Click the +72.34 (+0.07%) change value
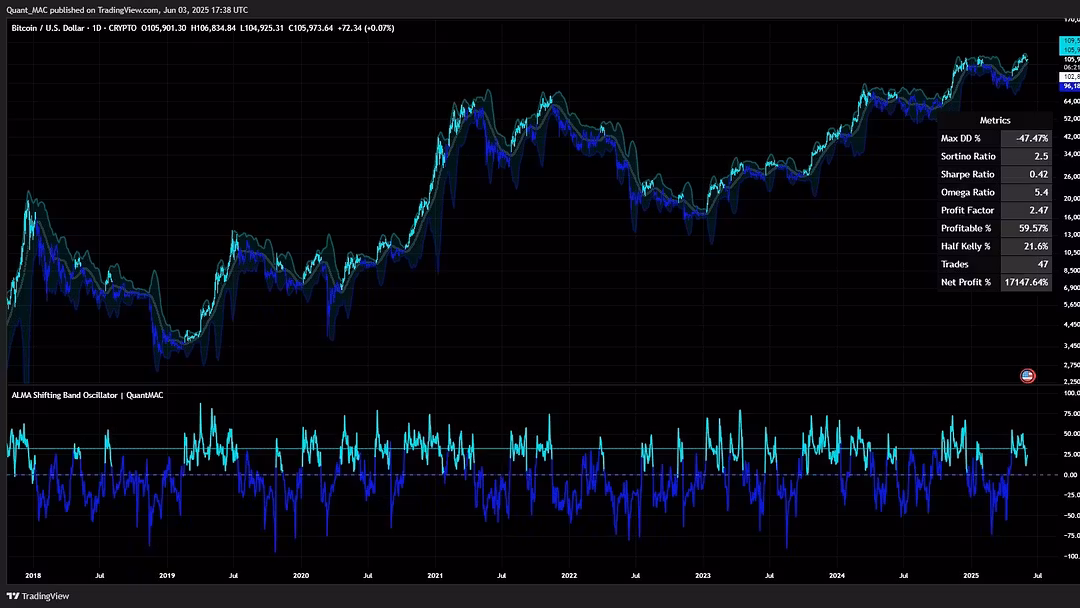1080x608 pixels. [366, 28]
